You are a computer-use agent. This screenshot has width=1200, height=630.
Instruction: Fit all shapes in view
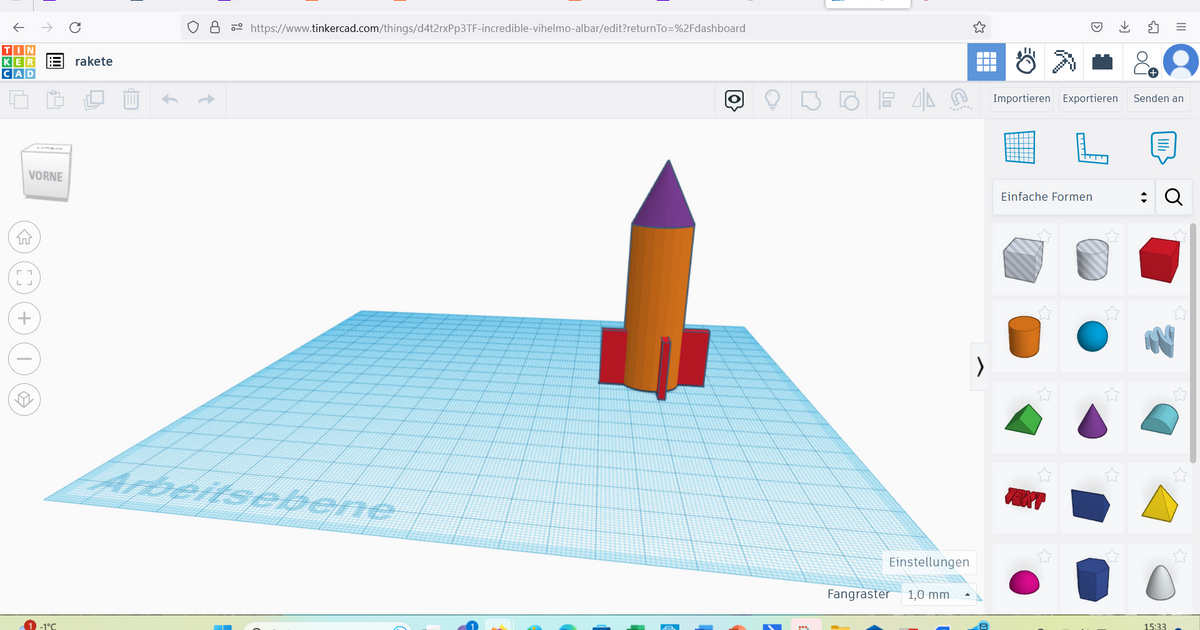pyautogui.click(x=25, y=278)
